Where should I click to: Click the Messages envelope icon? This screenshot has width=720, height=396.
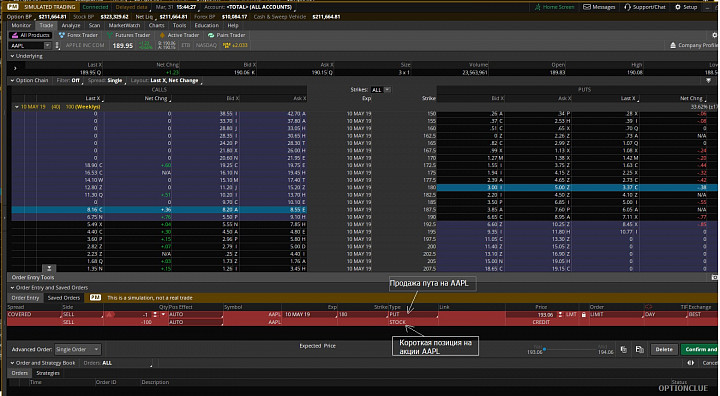coord(586,7)
